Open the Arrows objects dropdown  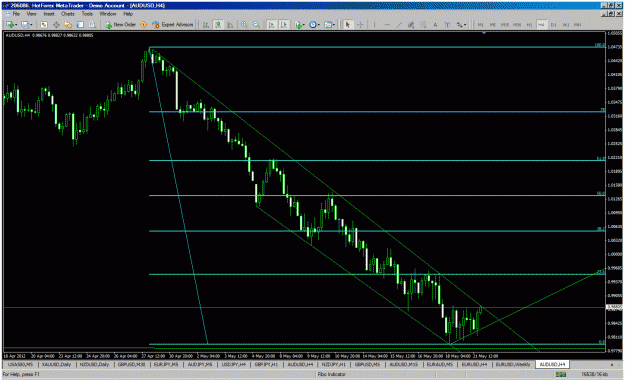461,25
